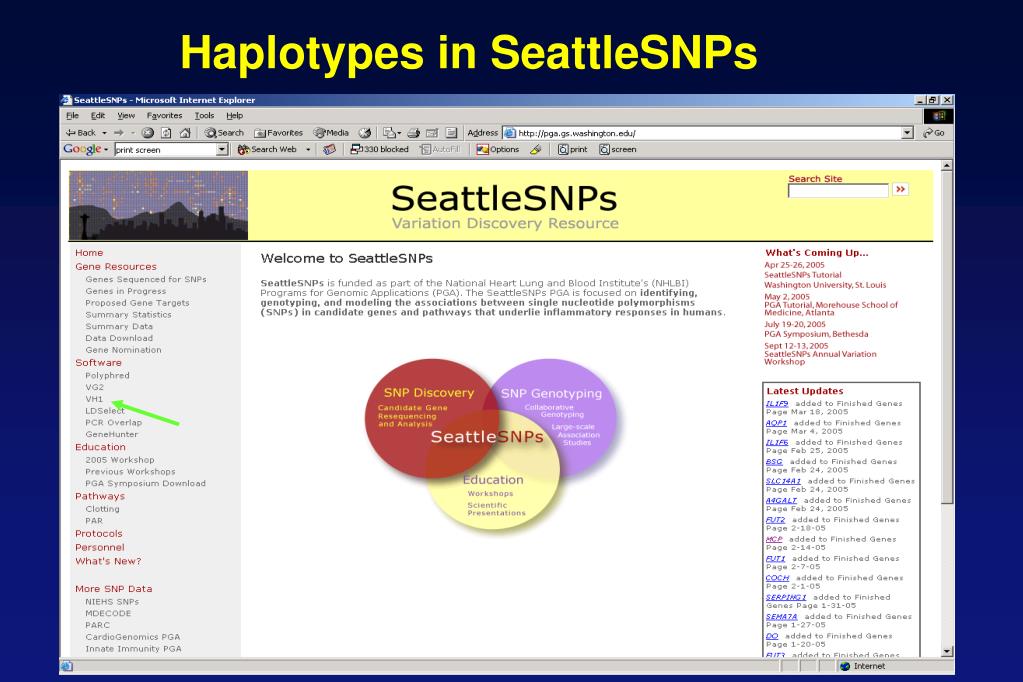Click in the Search Site text field
The height and width of the screenshot is (682, 1023).
tap(838, 191)
